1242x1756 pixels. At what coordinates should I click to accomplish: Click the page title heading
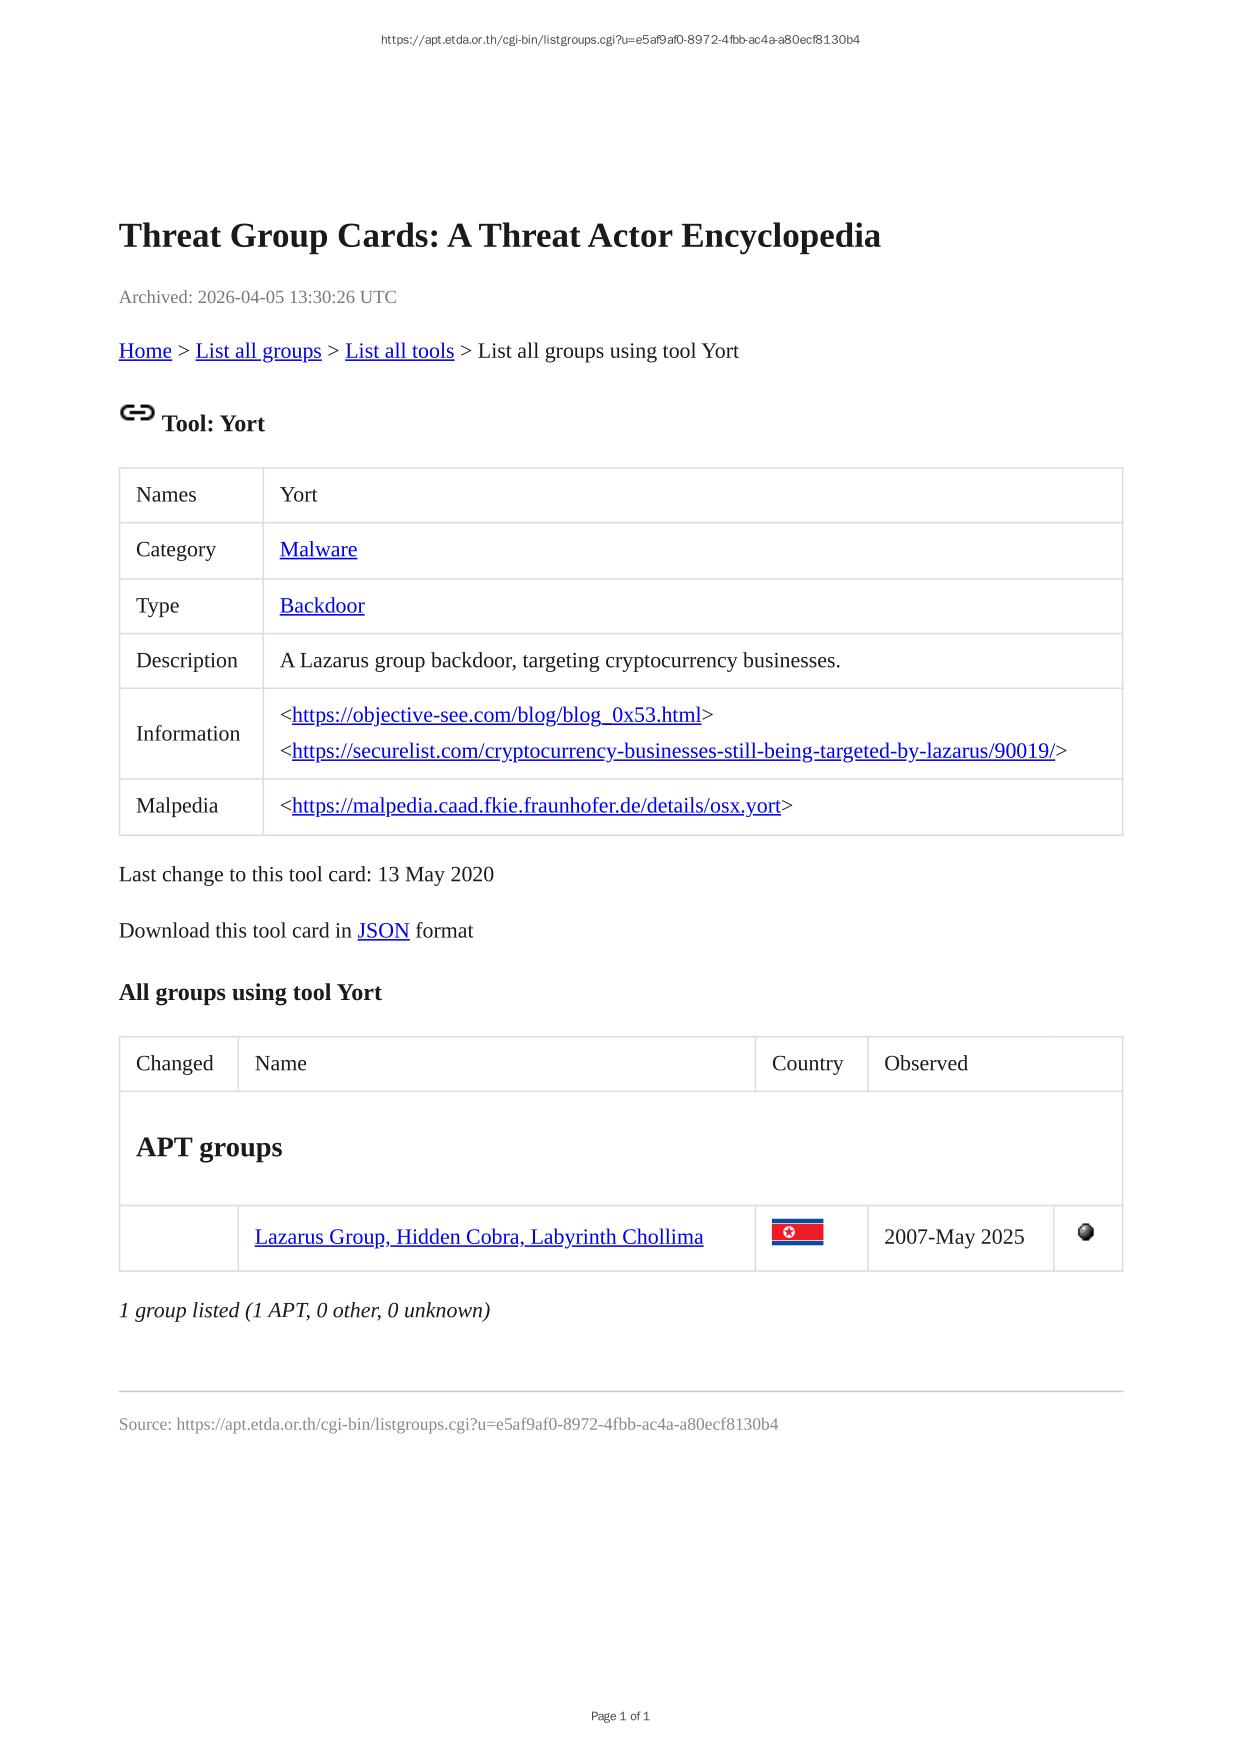(x=499, y=236)
